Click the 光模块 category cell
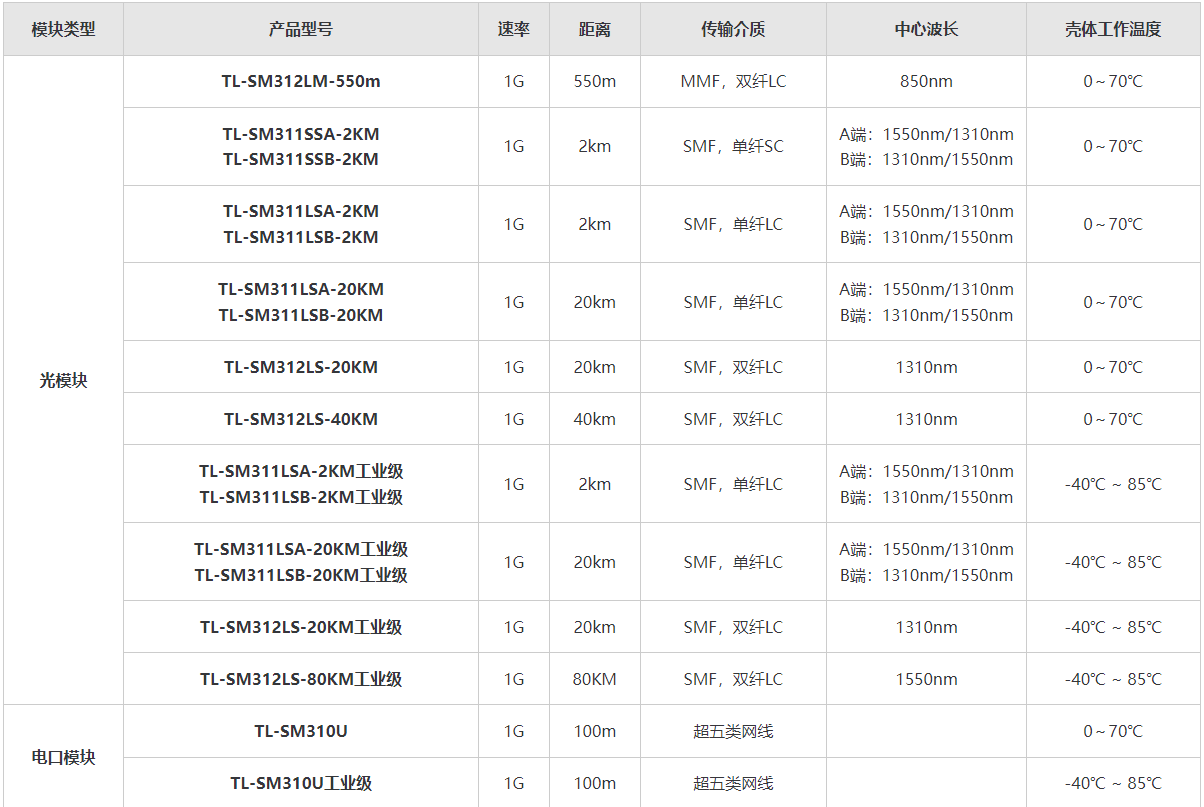1204x807 pixels. (x=63, y=380)
